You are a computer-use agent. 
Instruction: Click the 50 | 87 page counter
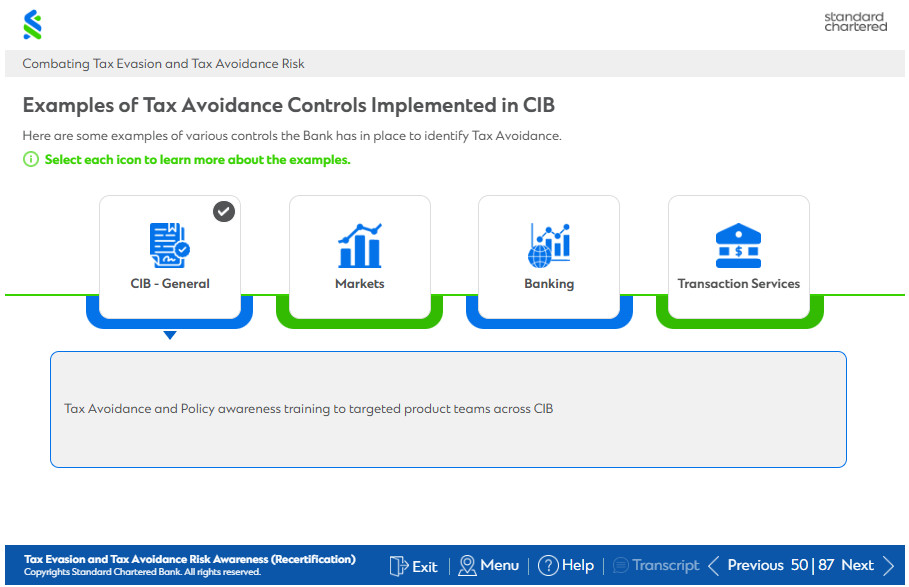click(812, 566)
